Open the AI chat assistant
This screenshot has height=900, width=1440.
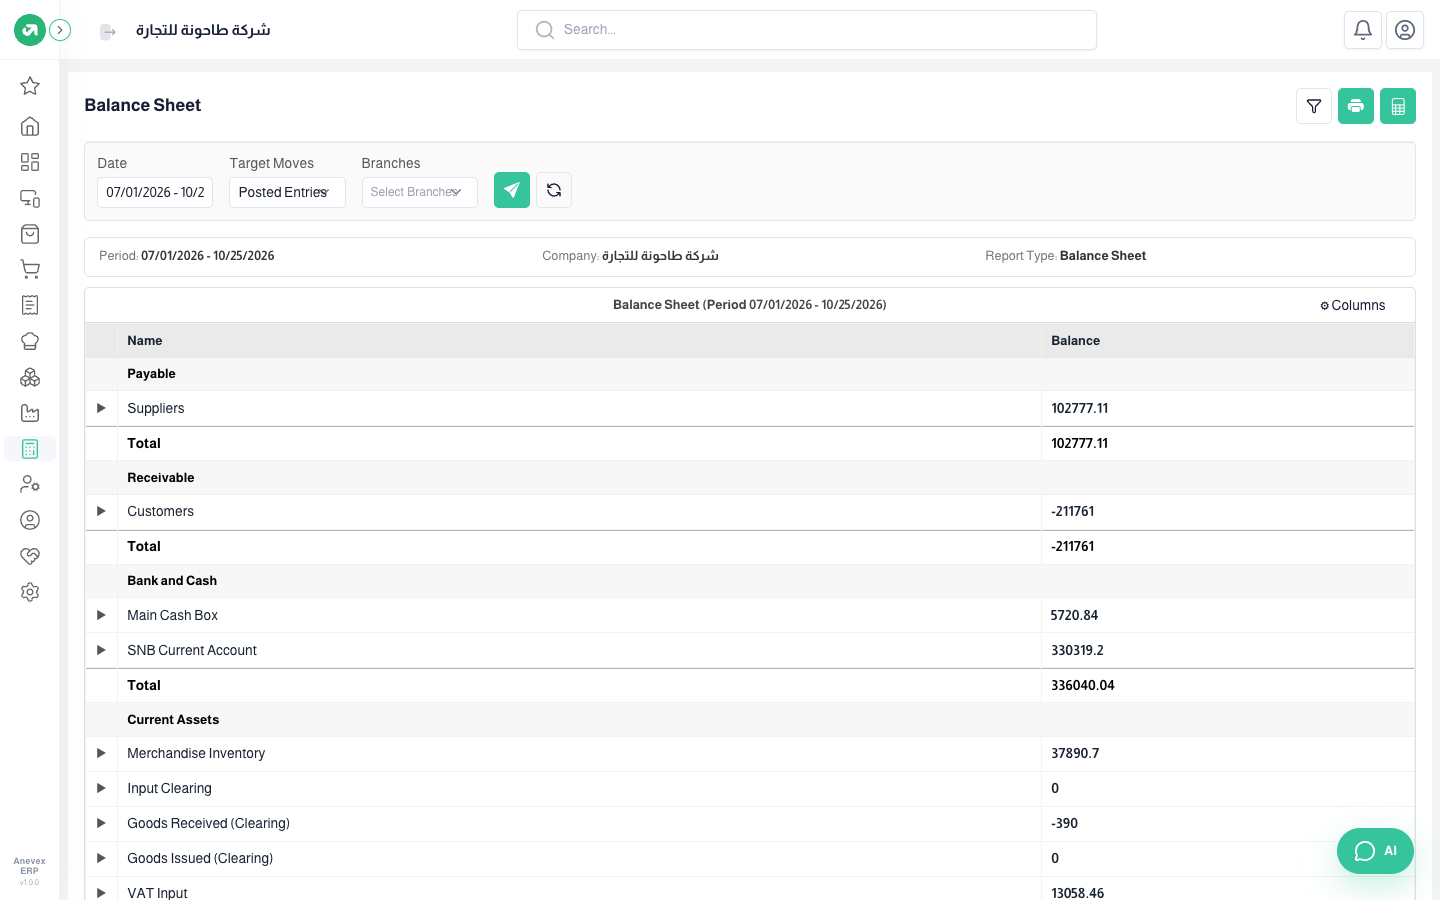(x=1375, y=851)
